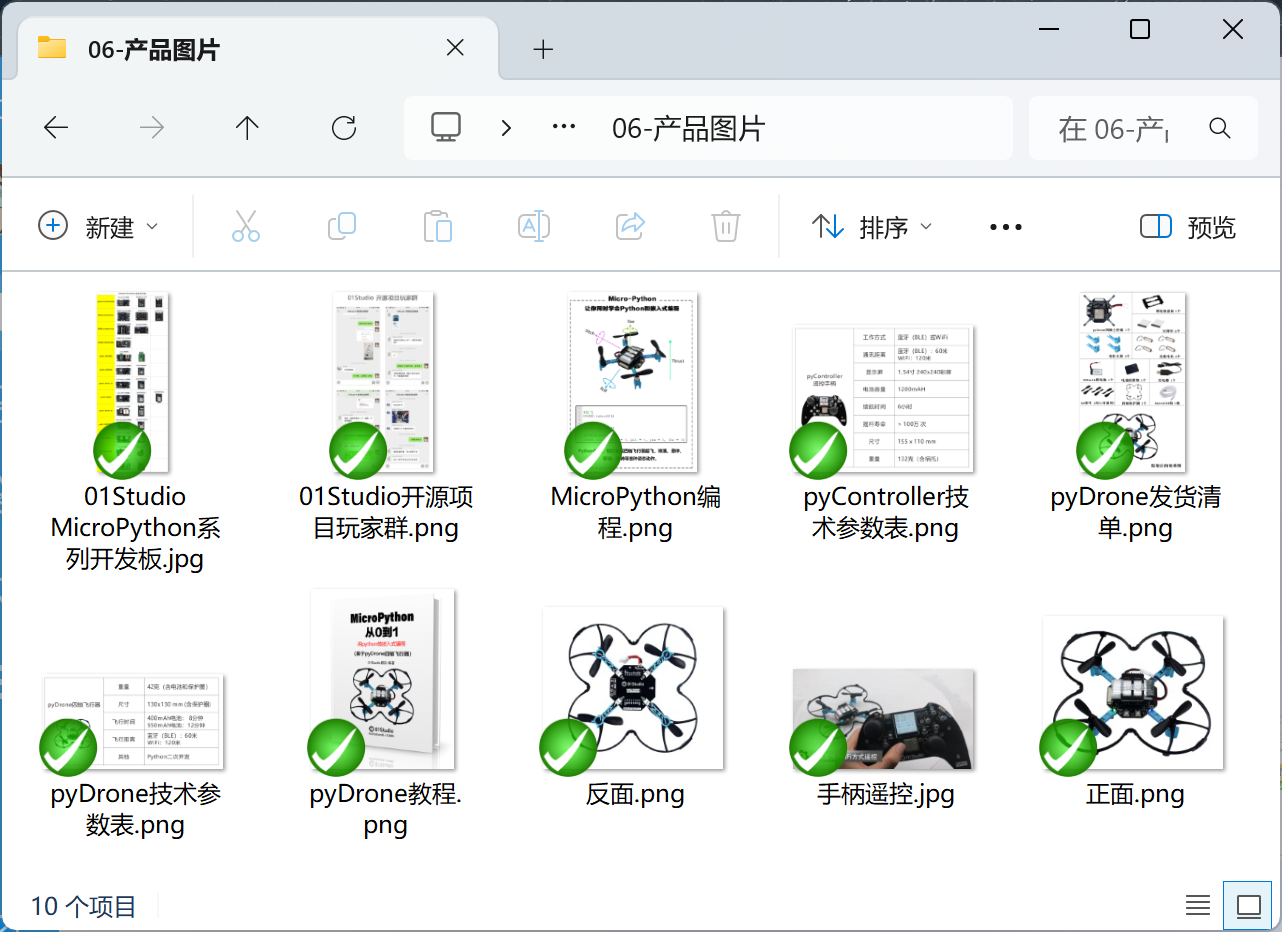Select the pyDrone技术参数表.png thumbnail
Viewport: 1282px width, 932px height.
(133, 722)
